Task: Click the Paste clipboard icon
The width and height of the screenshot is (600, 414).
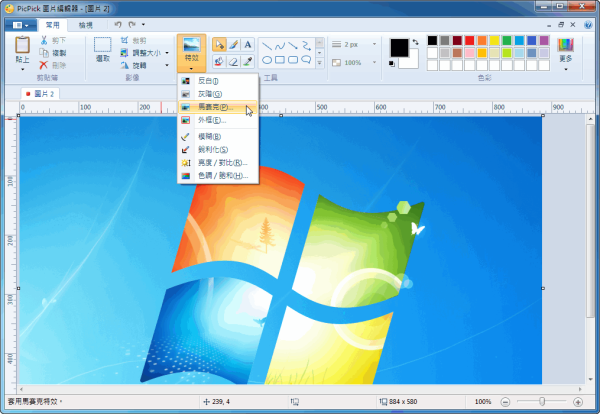Action: [22, 45]
